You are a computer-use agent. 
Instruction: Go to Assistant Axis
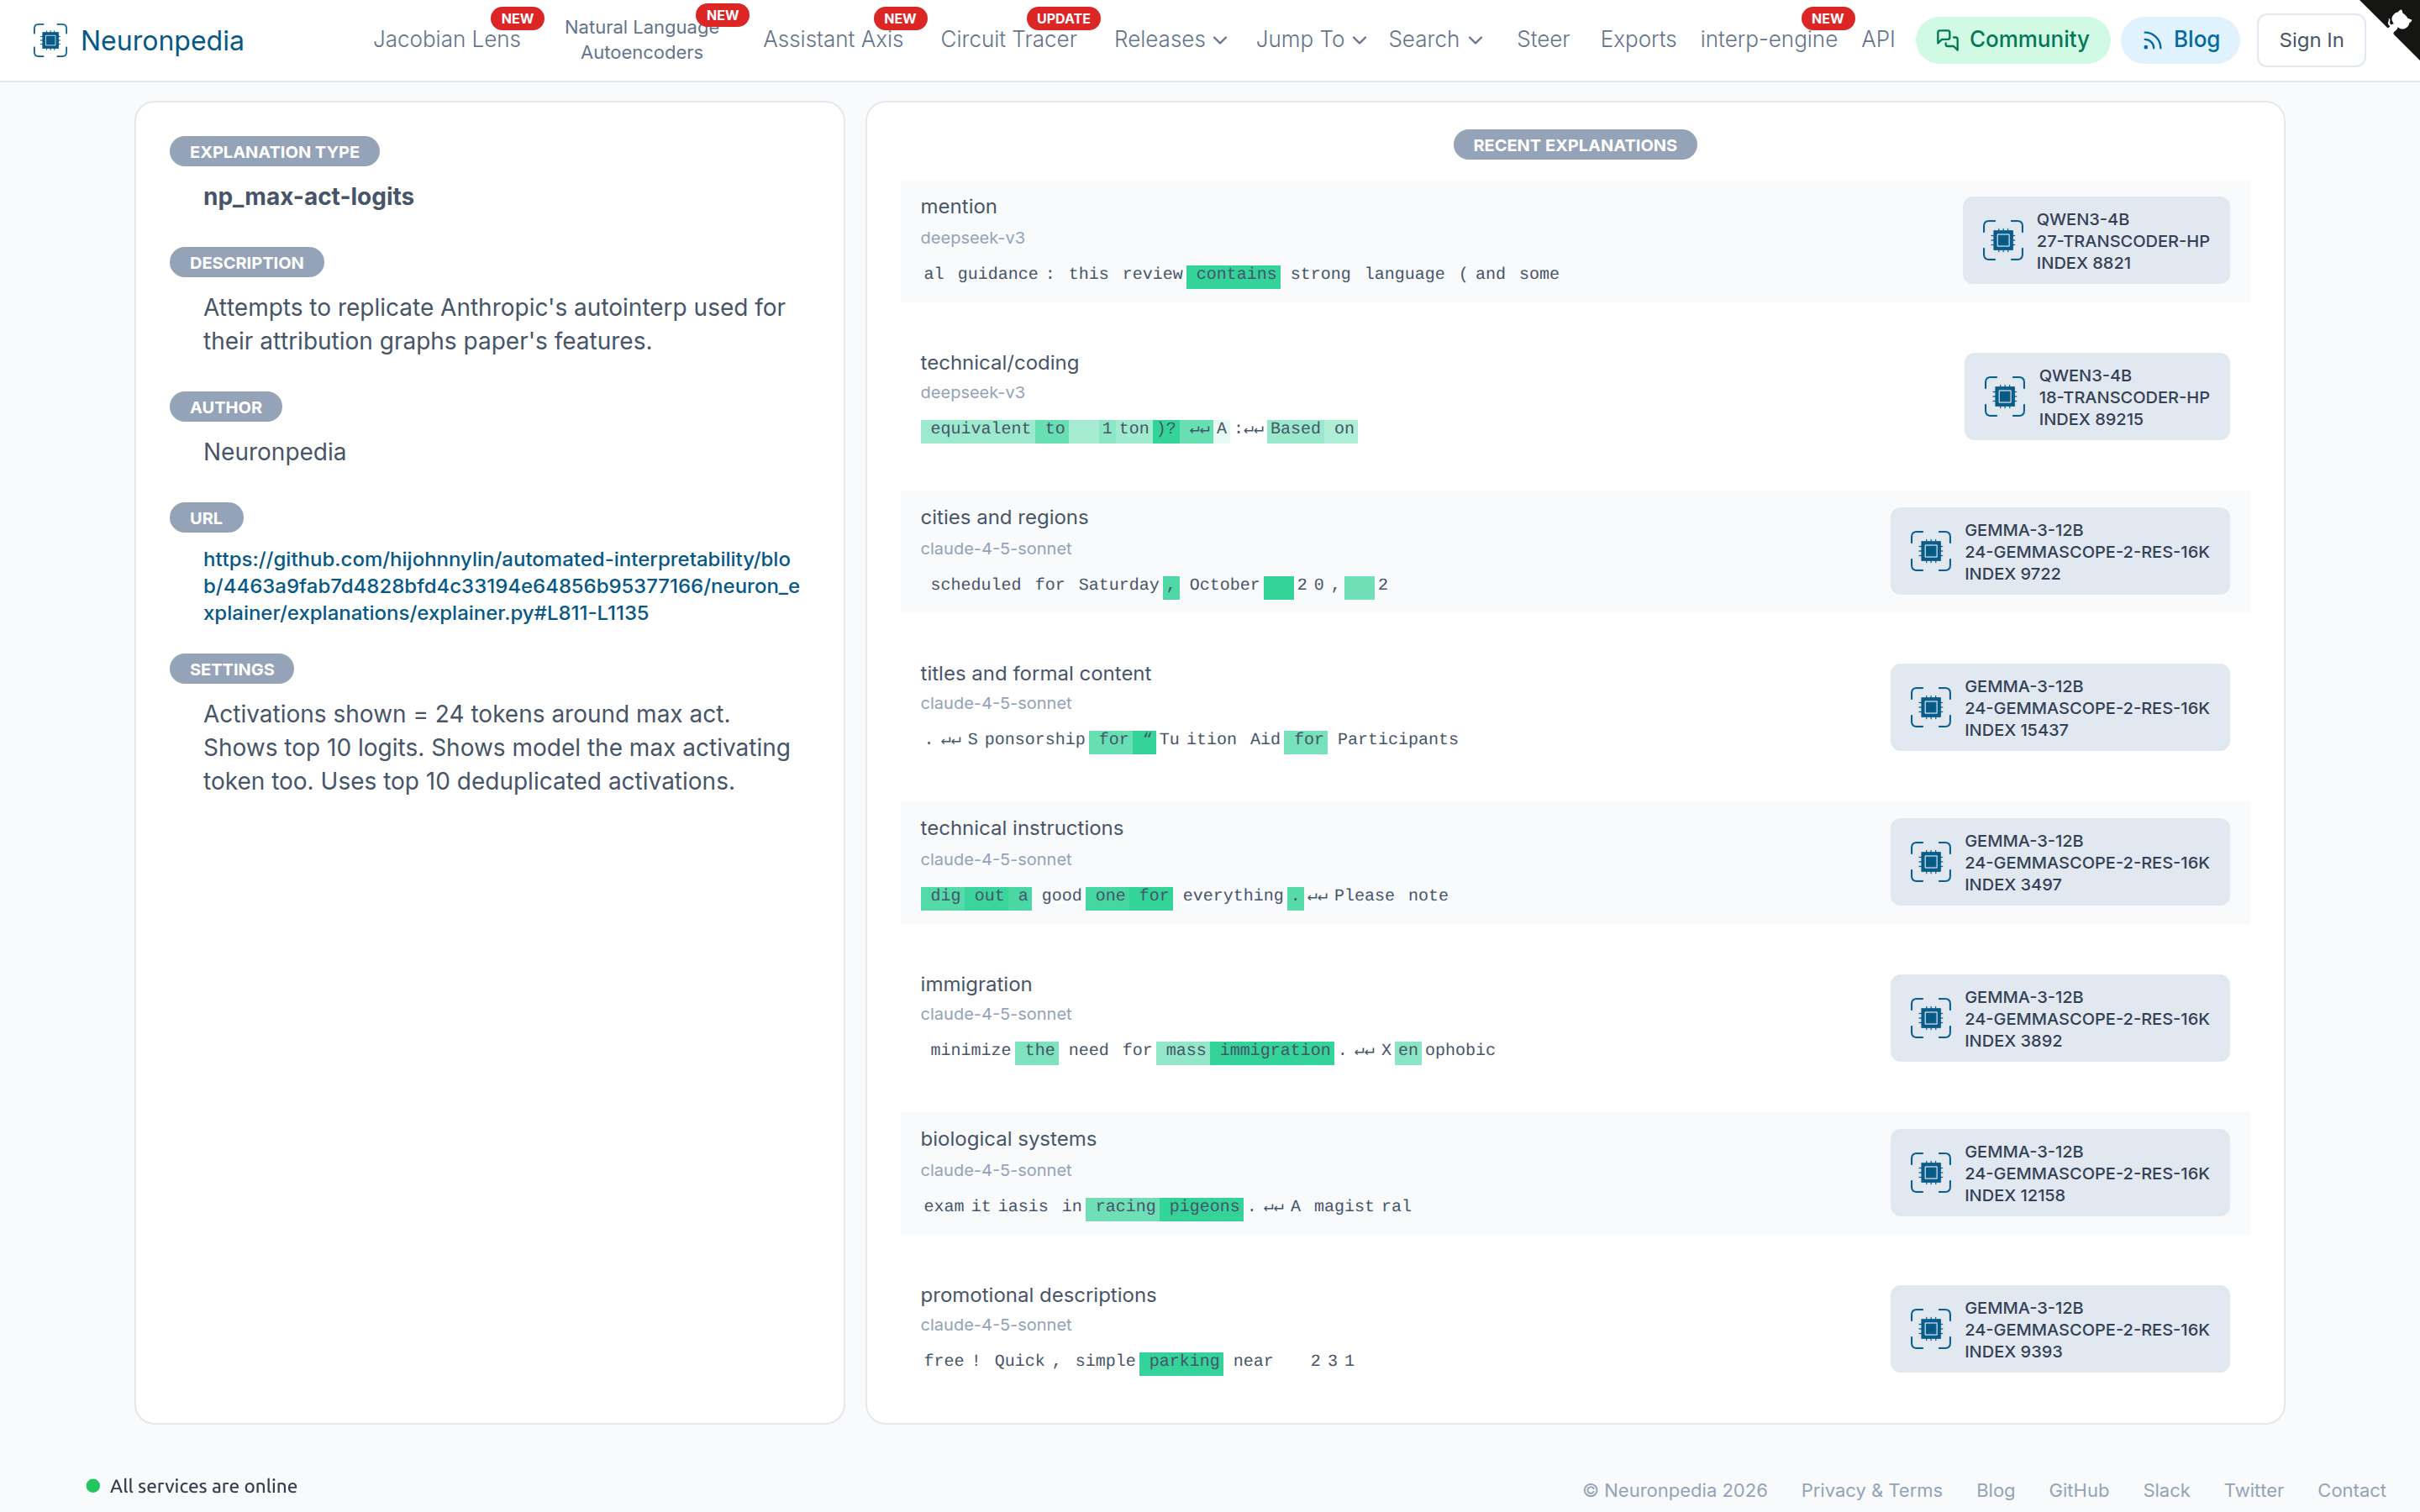[833, 40]
